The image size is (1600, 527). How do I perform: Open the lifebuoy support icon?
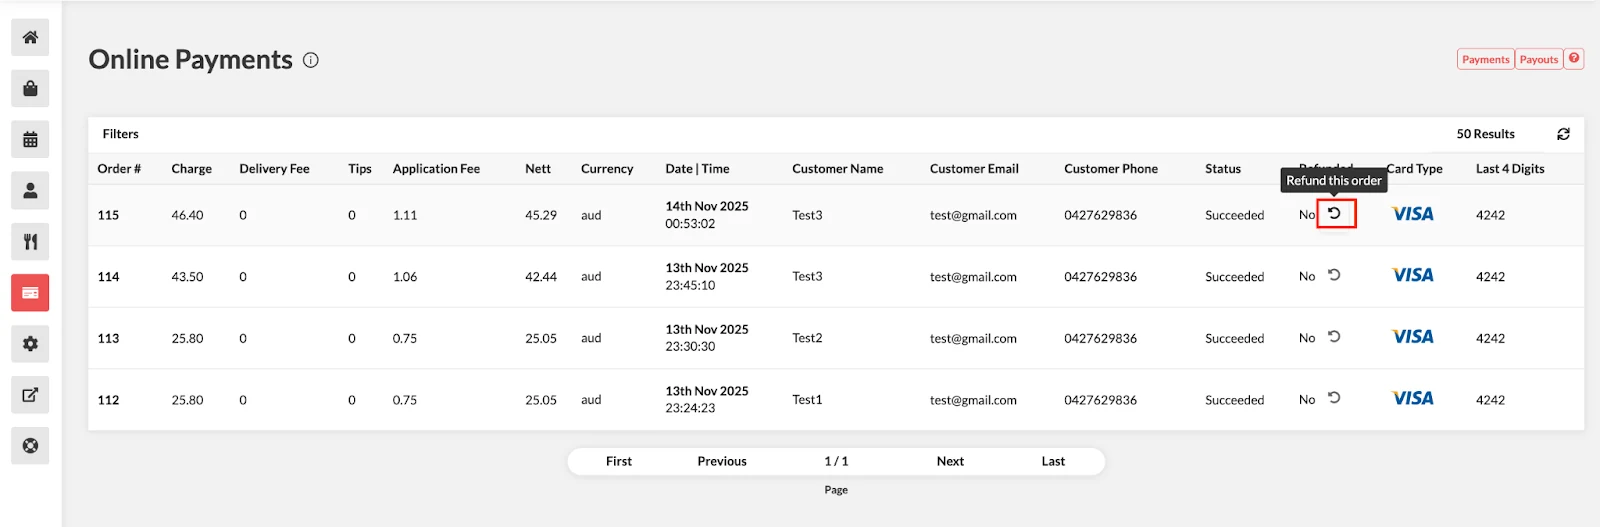pyautogui.click(x=30, y=446)
